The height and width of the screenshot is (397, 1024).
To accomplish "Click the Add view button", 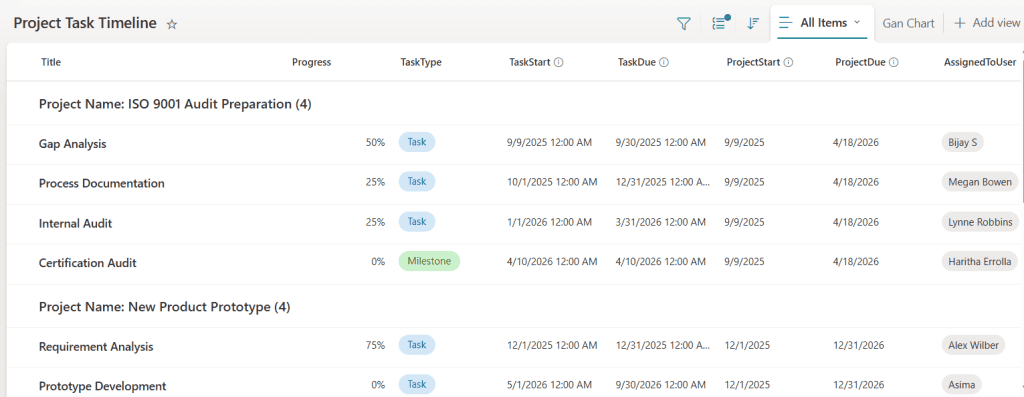I will (x=987, y=24).
